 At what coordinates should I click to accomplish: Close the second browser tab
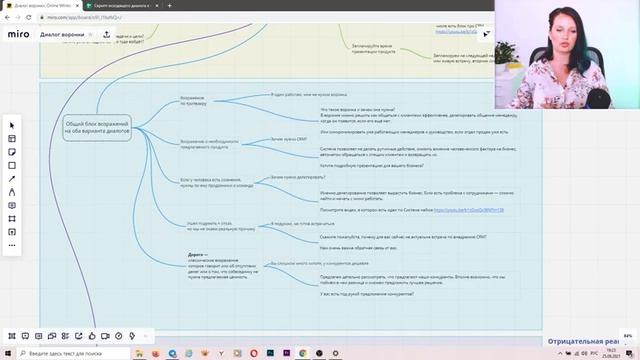[x=157, y=6]
